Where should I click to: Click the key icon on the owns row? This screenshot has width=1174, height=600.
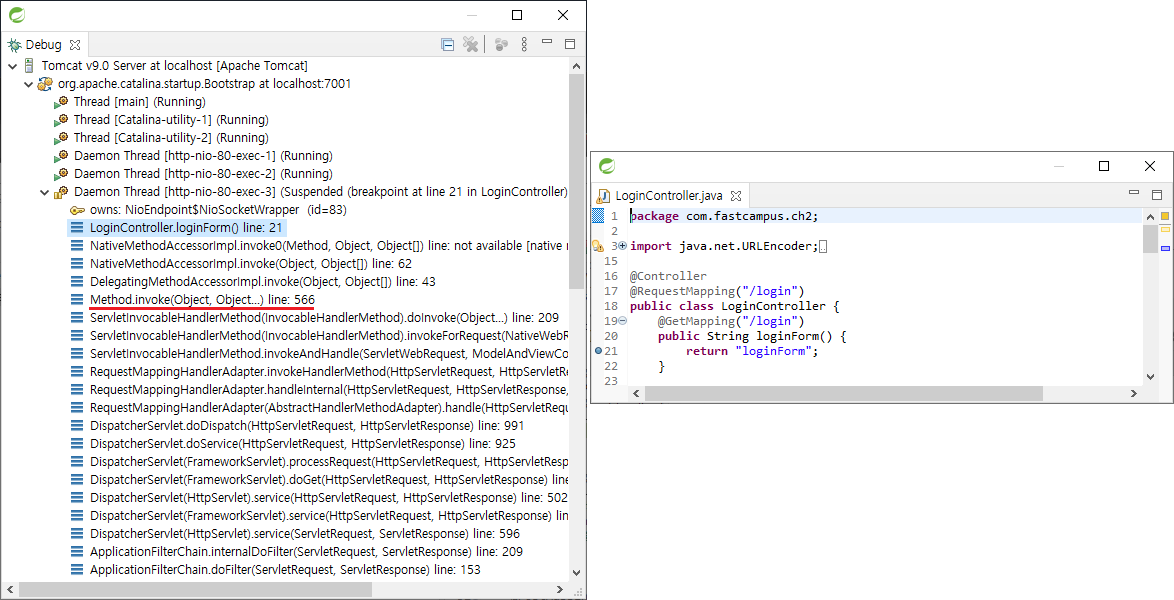(77, 210)
